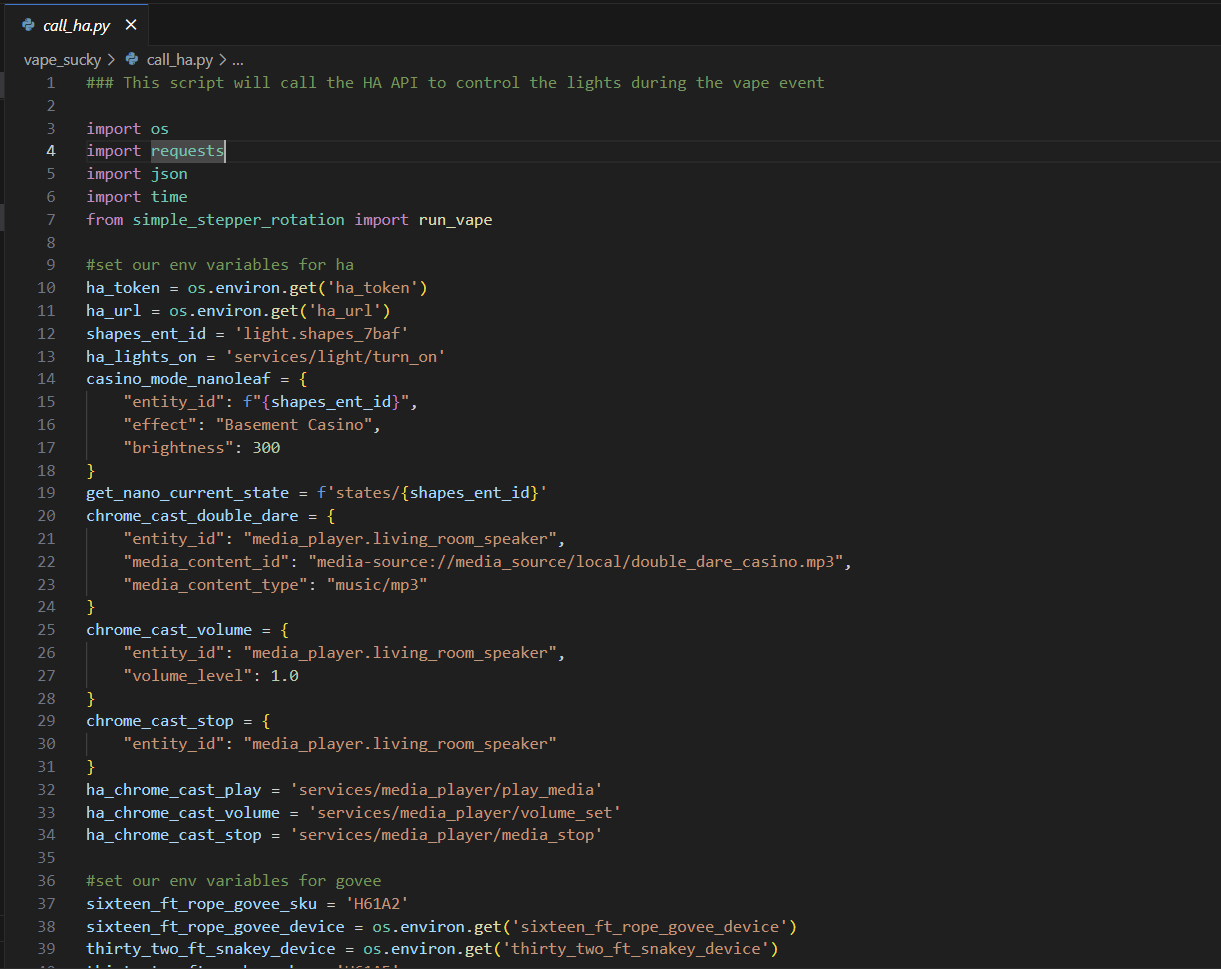1221x969 pixels.
Task: Click the highlighted word requests on line 4
Action: [188, 151]
